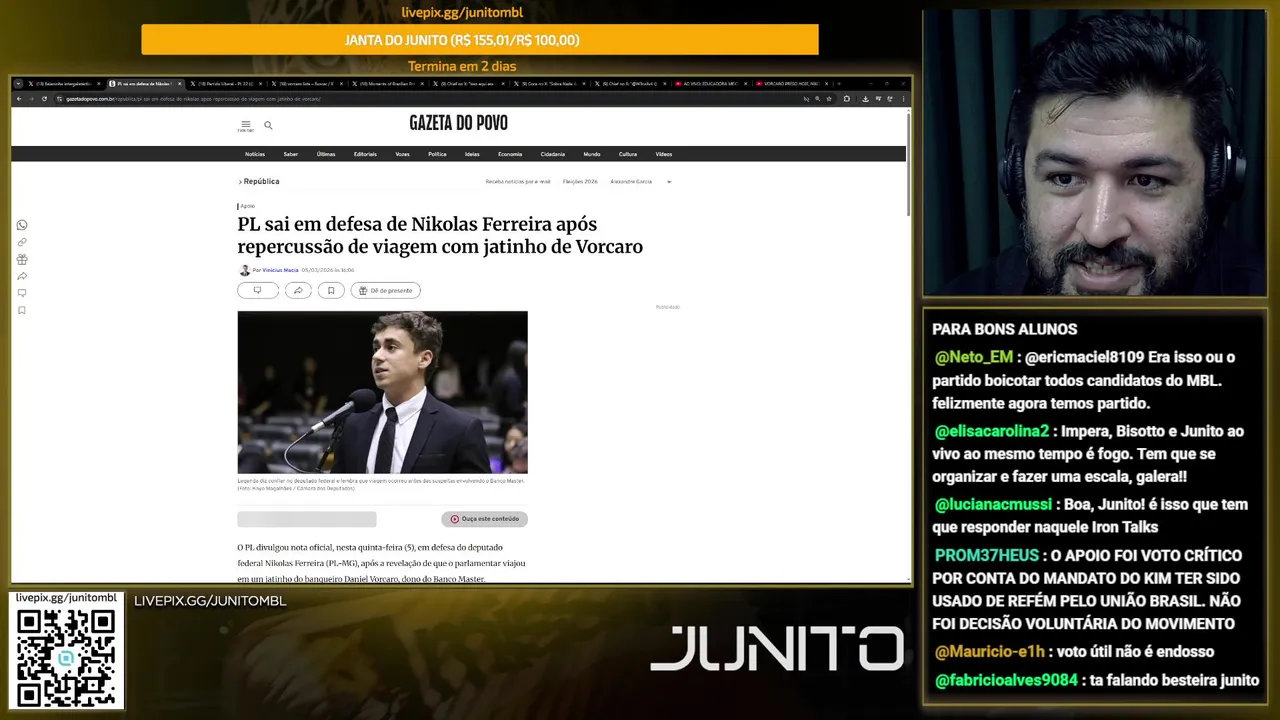Click Receba notícias por e-mail link
This screenshot has height=720, width=1280.
click(x=518, y=182)
